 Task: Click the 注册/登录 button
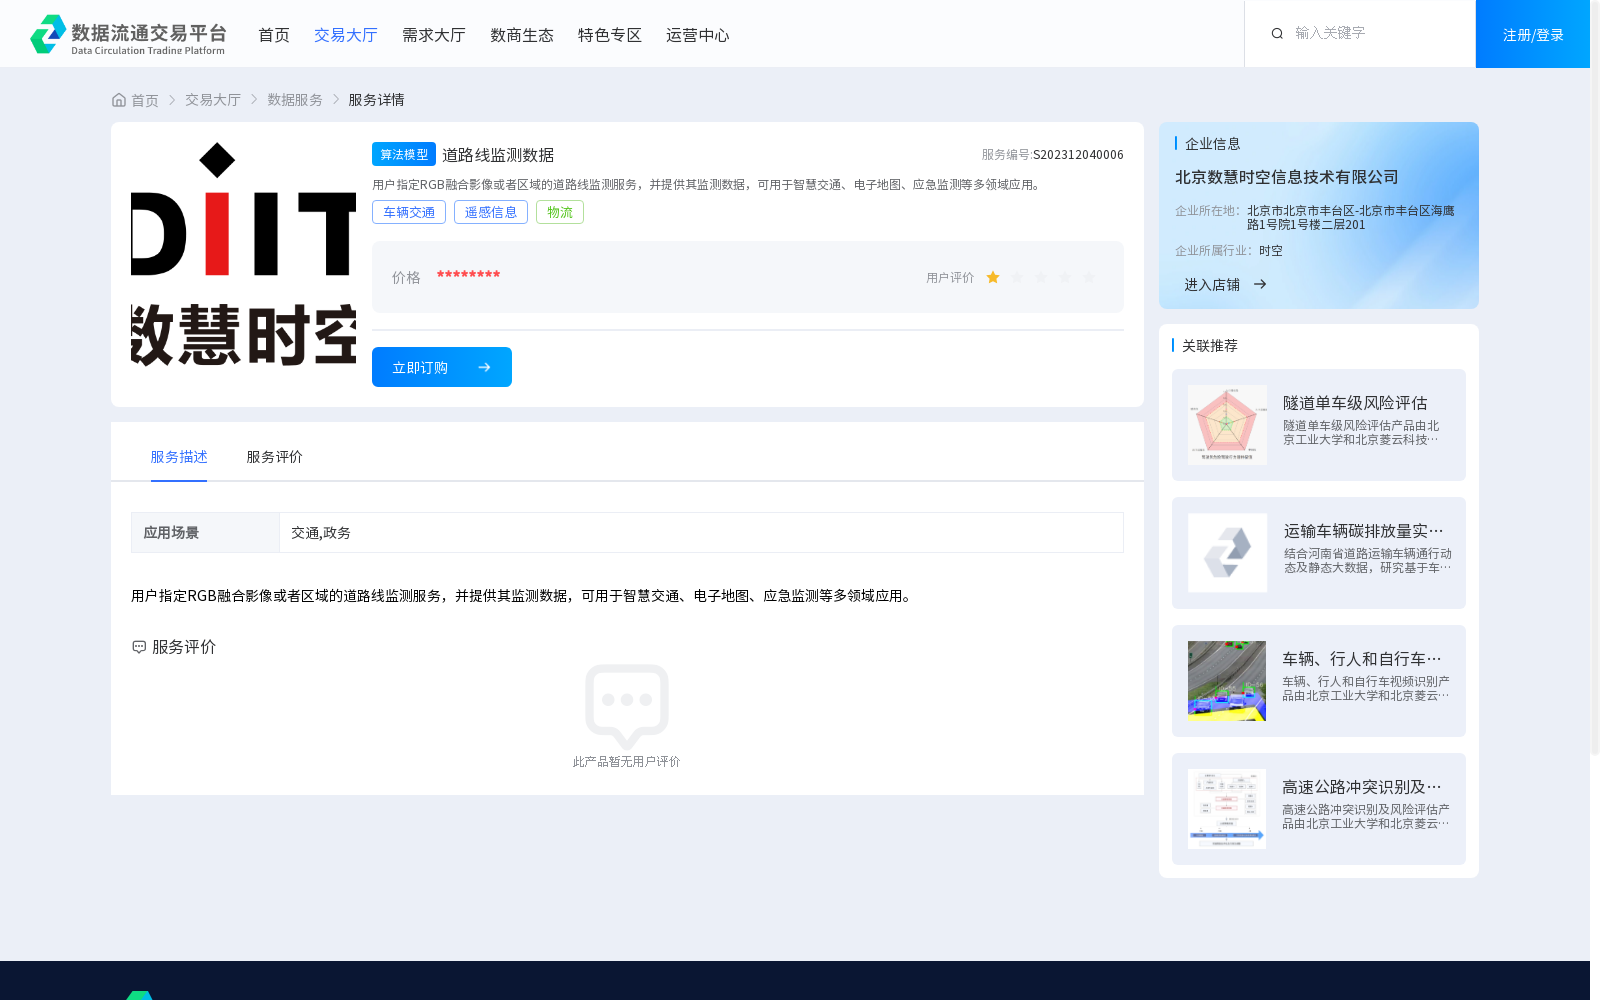pos(1533,34)
